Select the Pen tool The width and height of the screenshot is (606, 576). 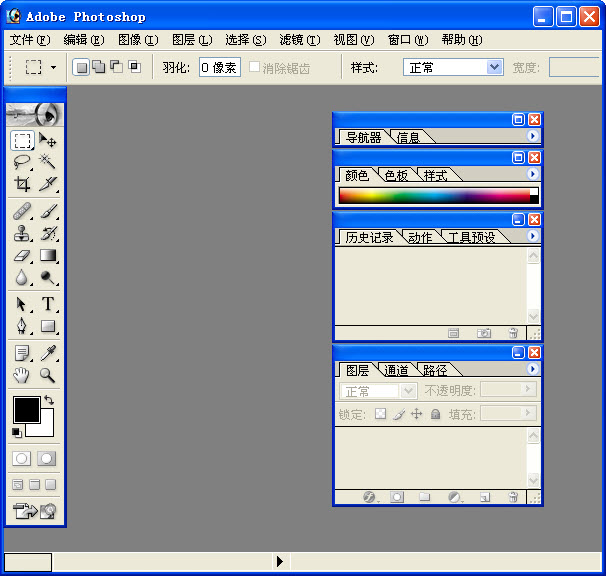(22, 326)
